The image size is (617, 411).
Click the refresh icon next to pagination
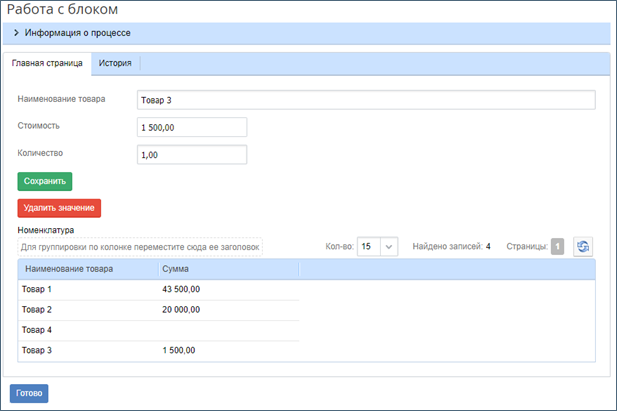(x=583, y=246)
